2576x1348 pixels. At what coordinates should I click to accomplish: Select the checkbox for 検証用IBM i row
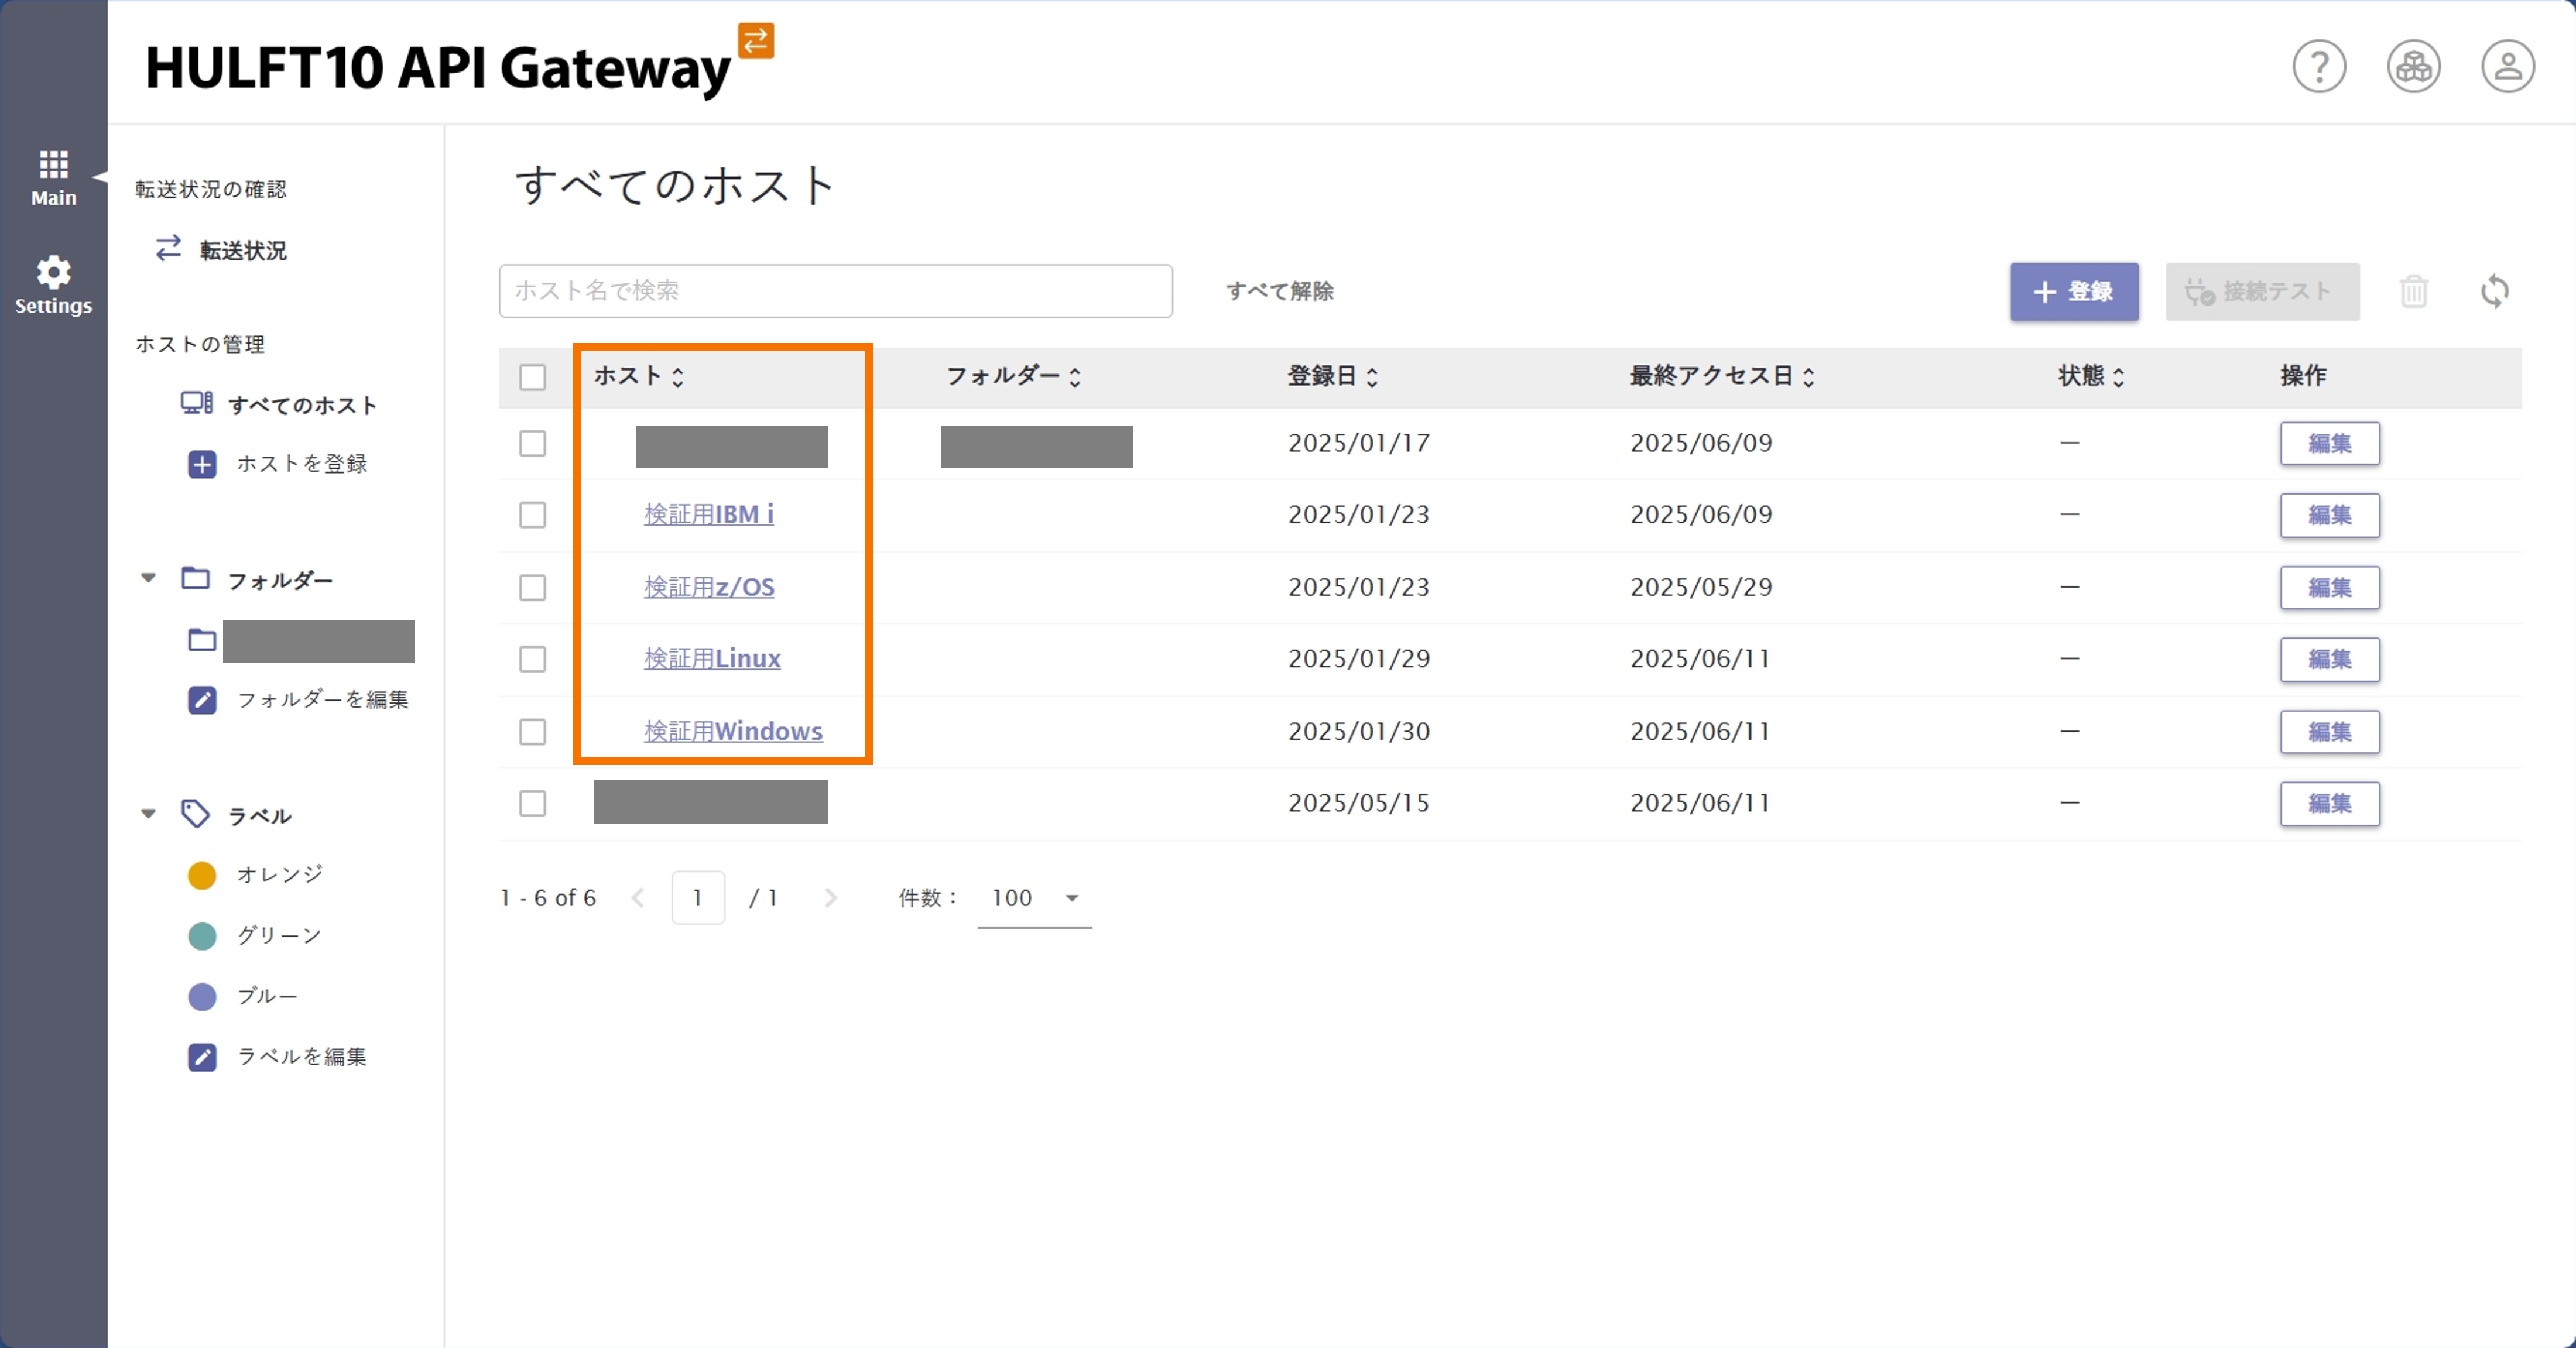coord(532,515)
